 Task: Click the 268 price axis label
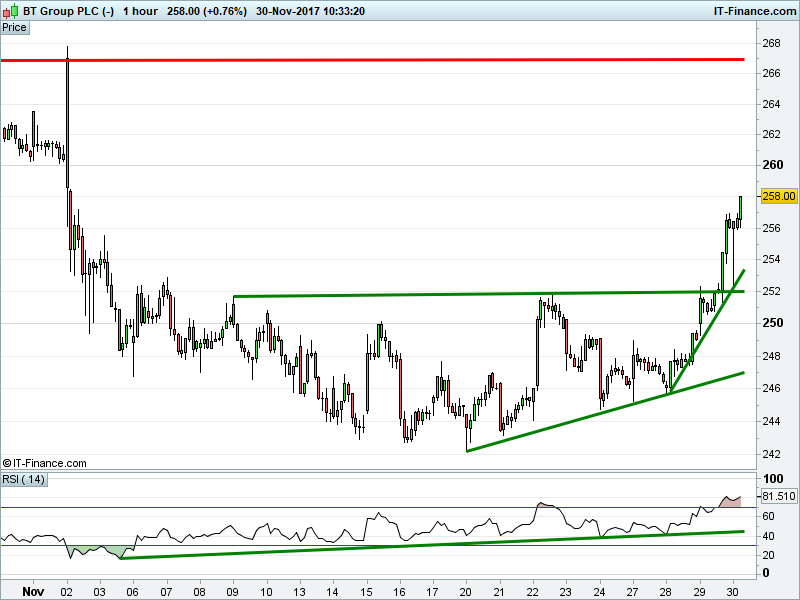[771, 43]
